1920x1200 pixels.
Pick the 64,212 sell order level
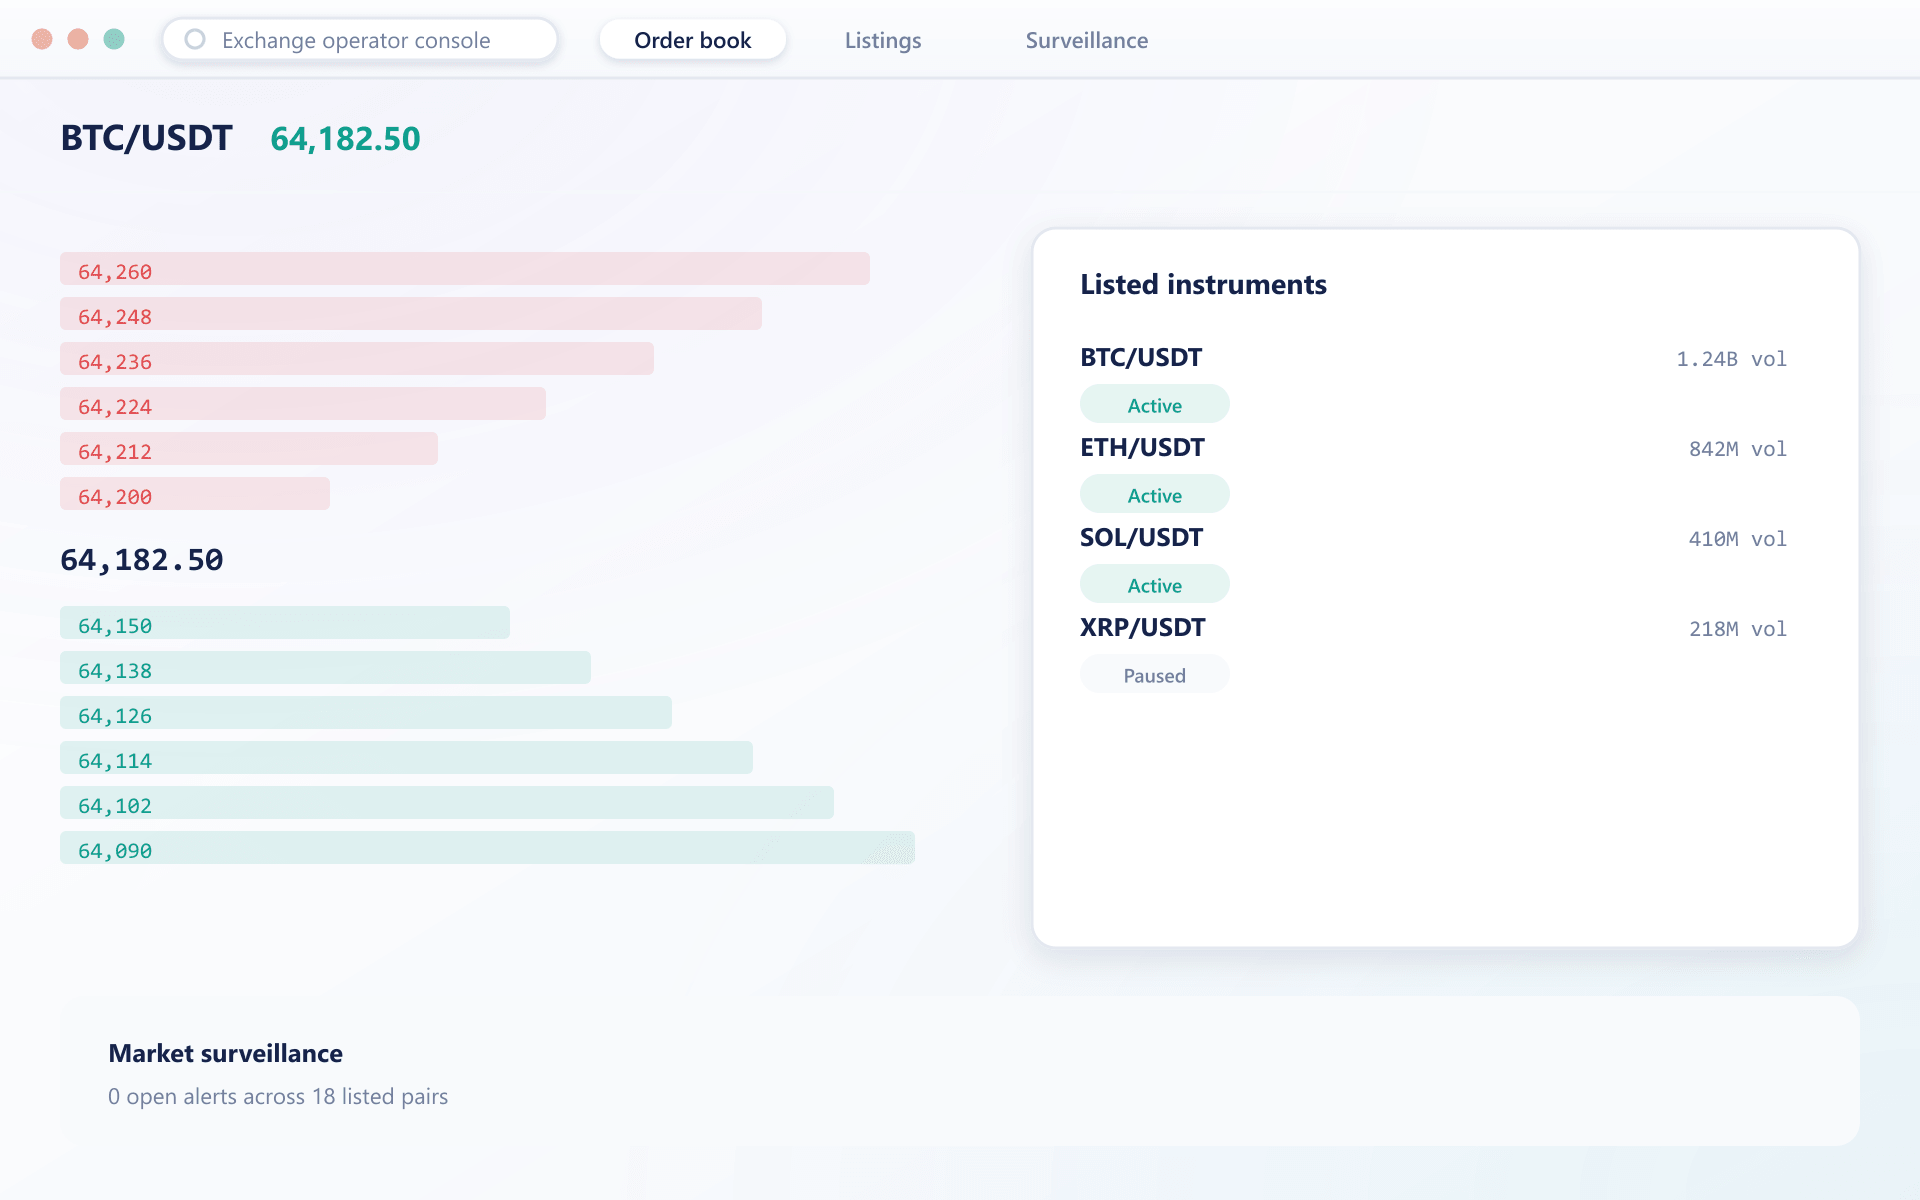click(x=249, y=449)
